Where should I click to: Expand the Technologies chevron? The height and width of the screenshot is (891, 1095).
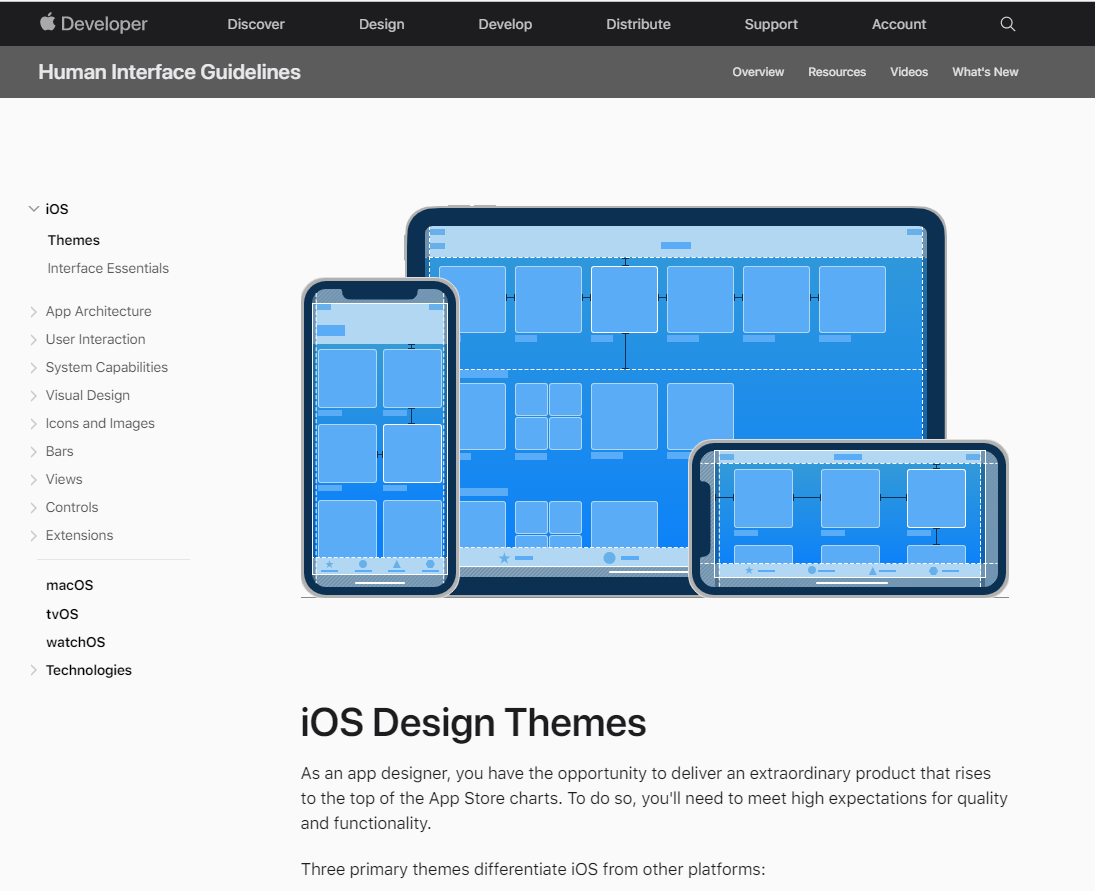click(33, 670)
